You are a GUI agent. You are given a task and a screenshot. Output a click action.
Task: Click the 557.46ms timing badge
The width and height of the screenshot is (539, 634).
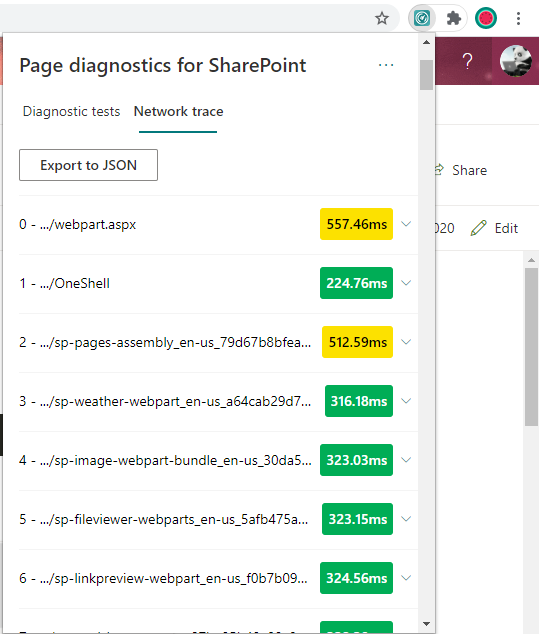356,224
